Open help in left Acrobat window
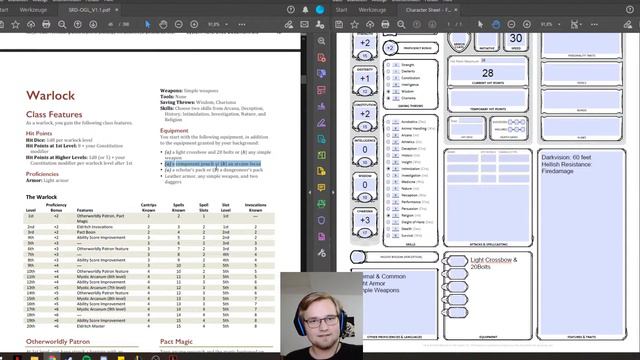Screen dimensions: 640x360 291,9
